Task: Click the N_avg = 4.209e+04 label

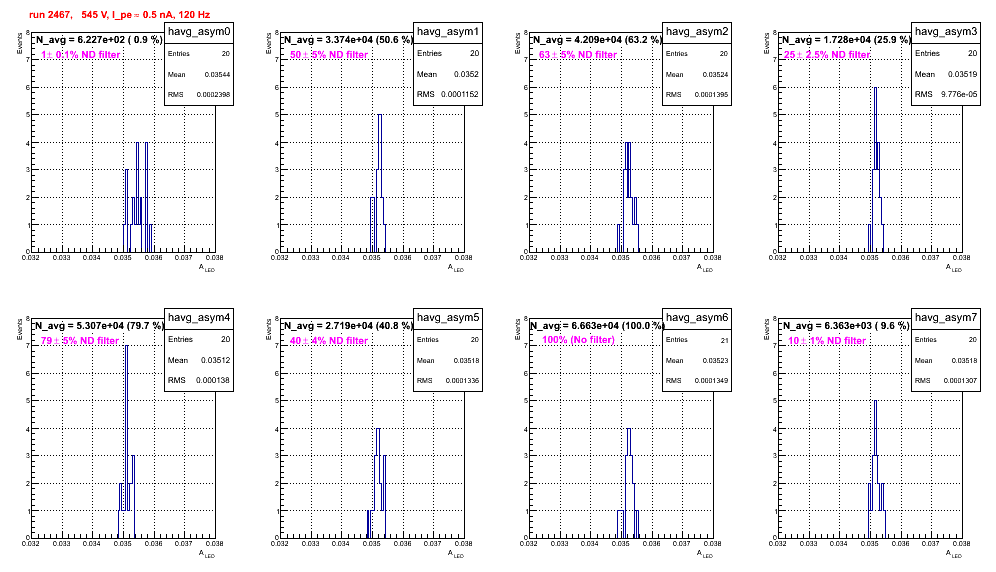Action: click(597, 40)
